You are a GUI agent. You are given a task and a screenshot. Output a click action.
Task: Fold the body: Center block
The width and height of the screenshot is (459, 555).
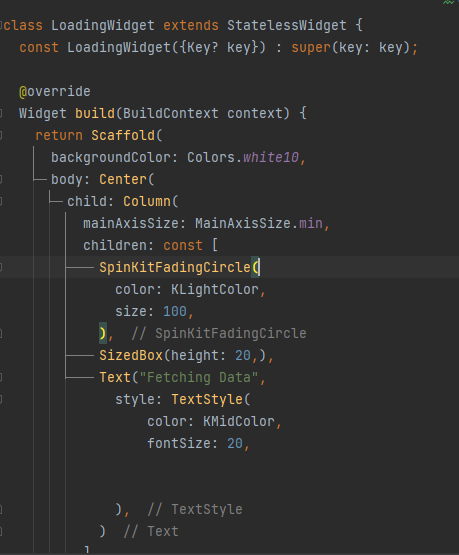click(1, 179)
